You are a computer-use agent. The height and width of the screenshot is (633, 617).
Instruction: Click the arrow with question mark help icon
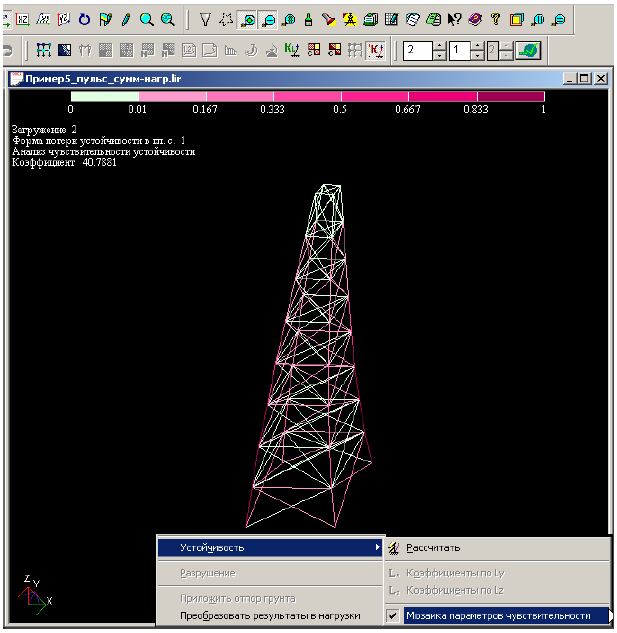pyautogui.click(x=454, y=19)
